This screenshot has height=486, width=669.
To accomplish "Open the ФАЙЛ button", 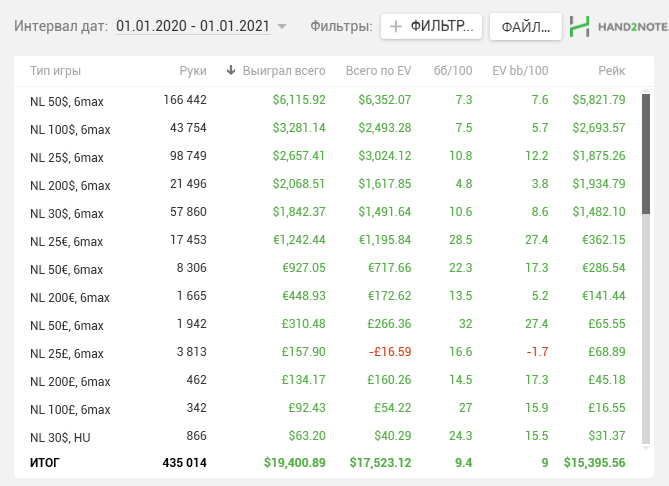I will [525, 26].
